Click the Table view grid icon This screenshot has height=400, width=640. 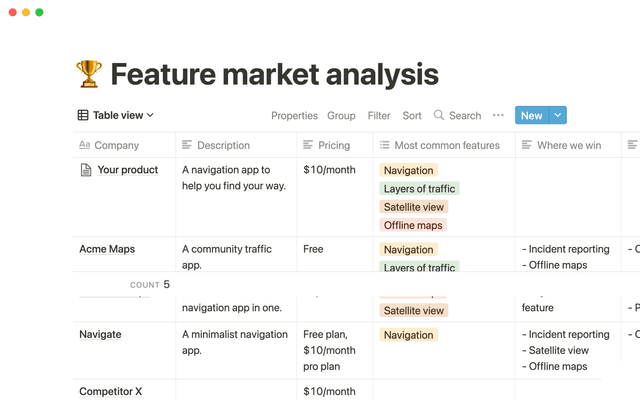(83, 116)
